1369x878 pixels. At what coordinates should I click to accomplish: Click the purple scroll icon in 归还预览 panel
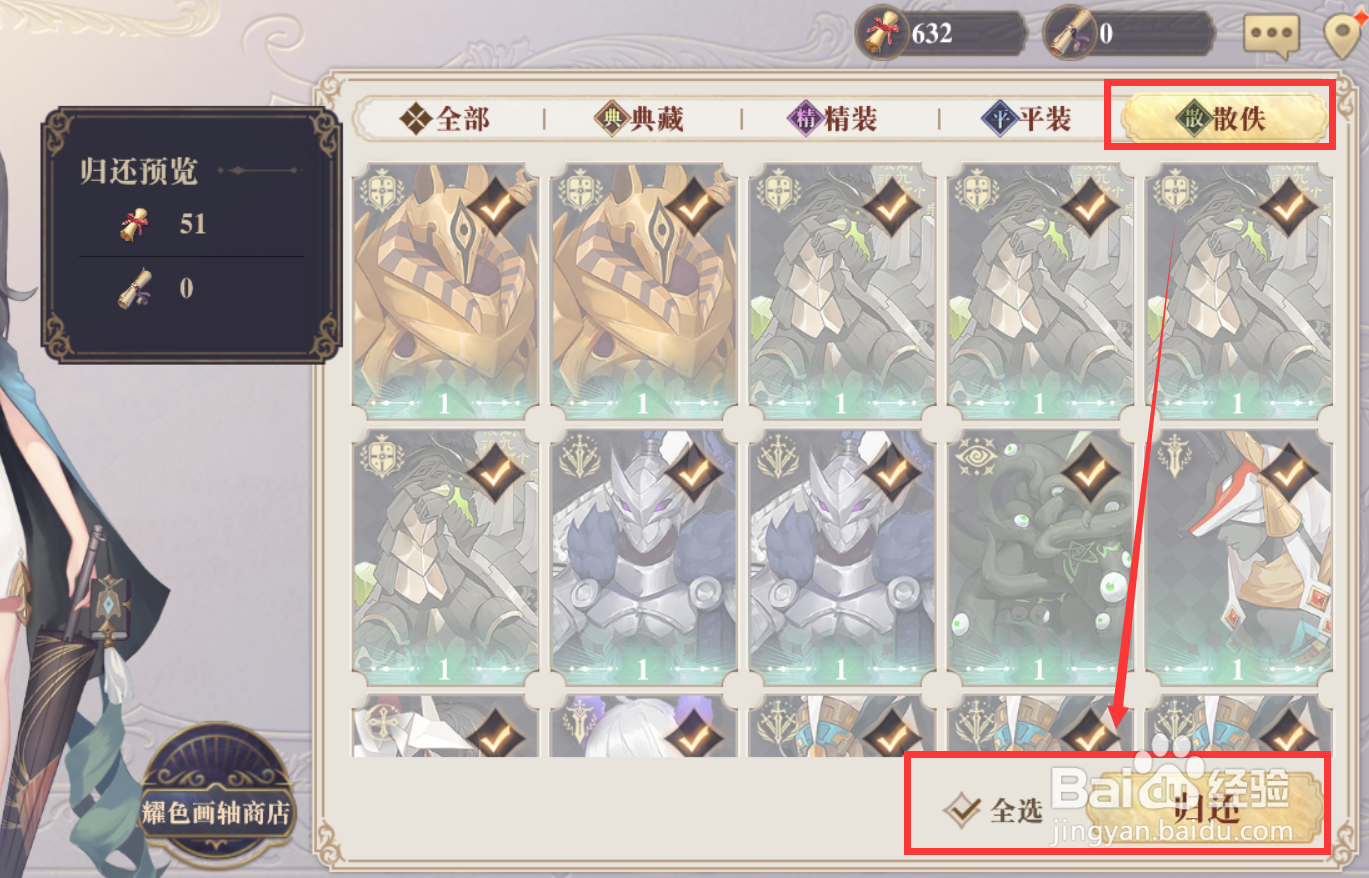[135, 288]
